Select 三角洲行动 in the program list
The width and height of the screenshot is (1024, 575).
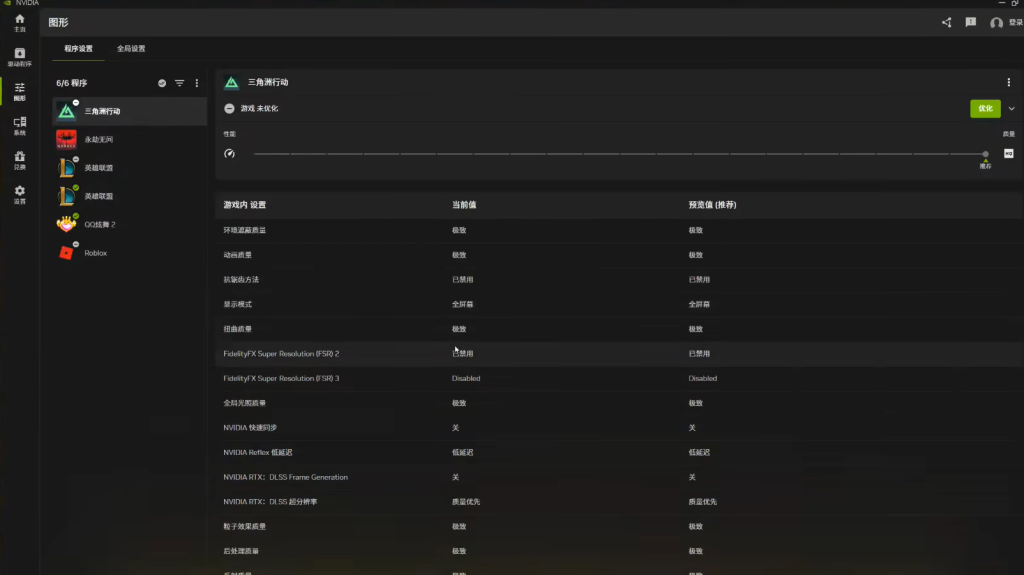point(129,111)
